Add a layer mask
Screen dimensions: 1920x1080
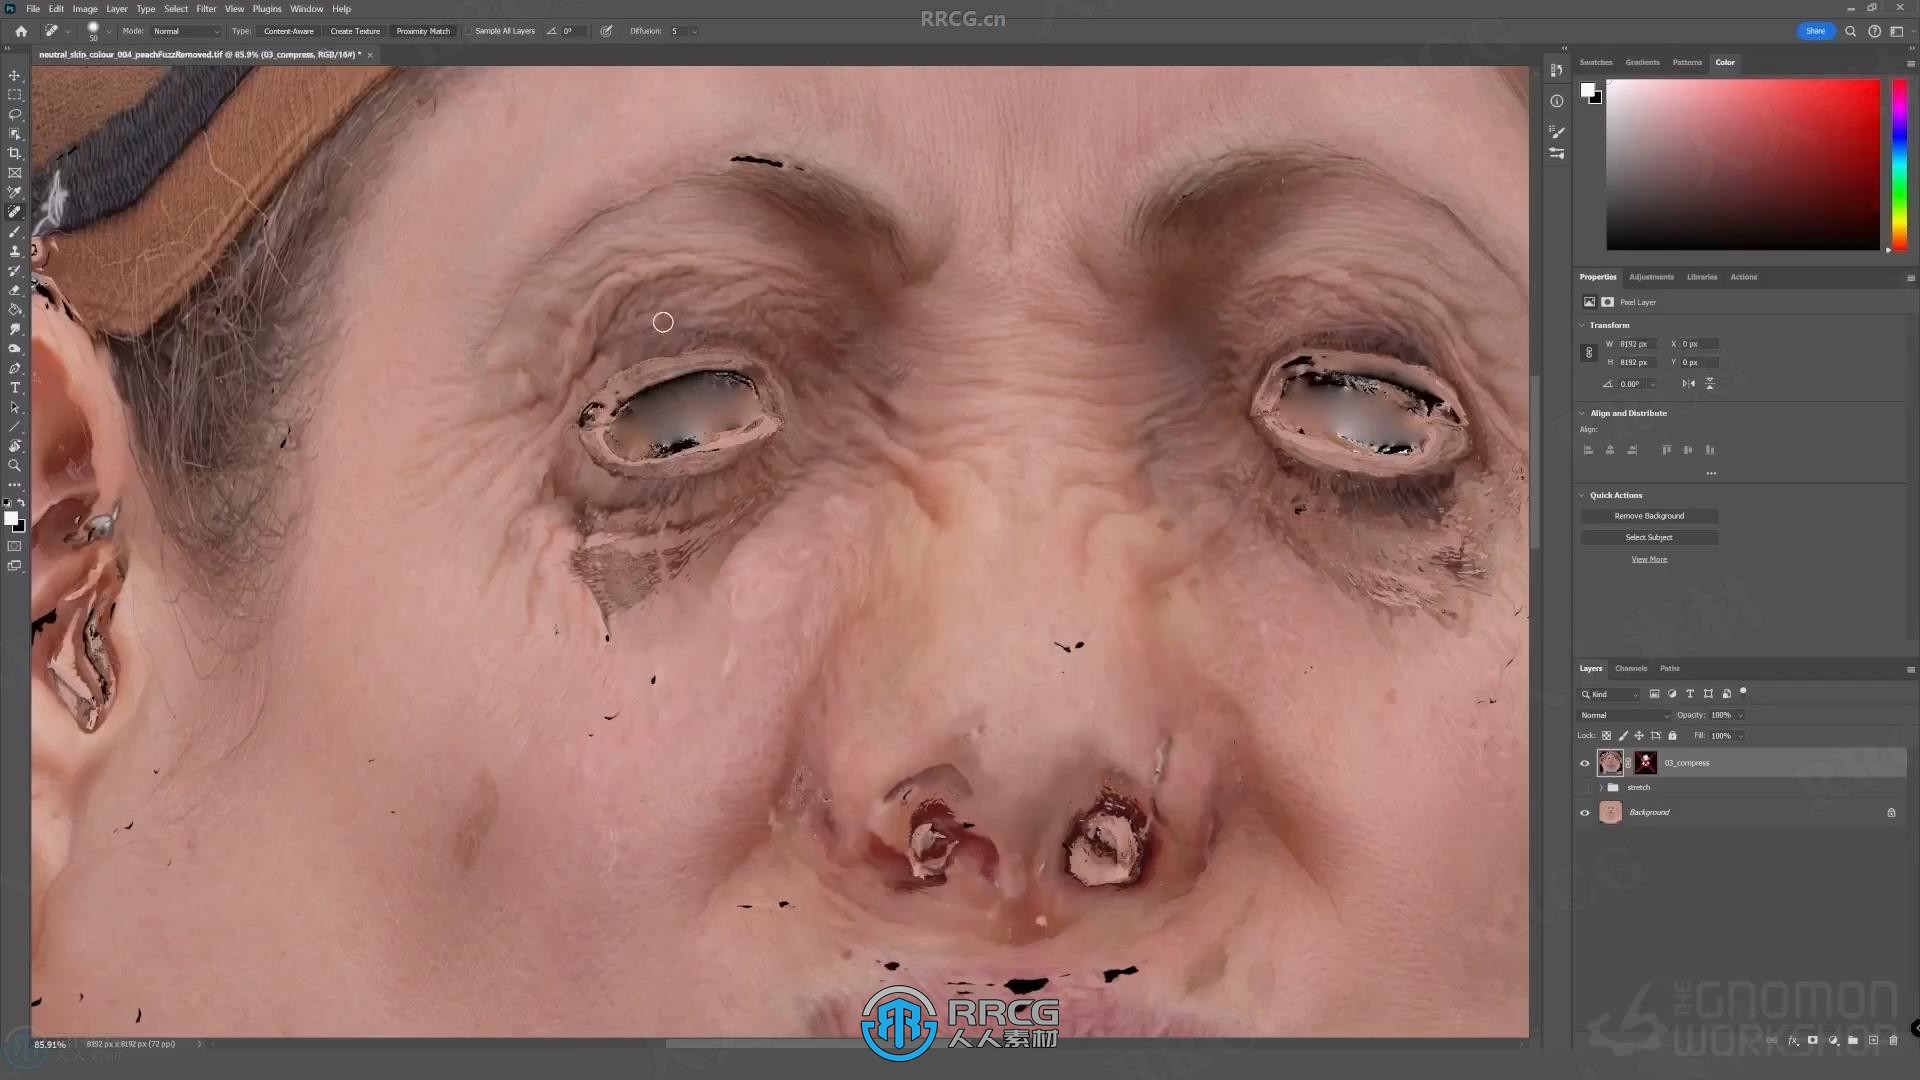point(1812,1040)
